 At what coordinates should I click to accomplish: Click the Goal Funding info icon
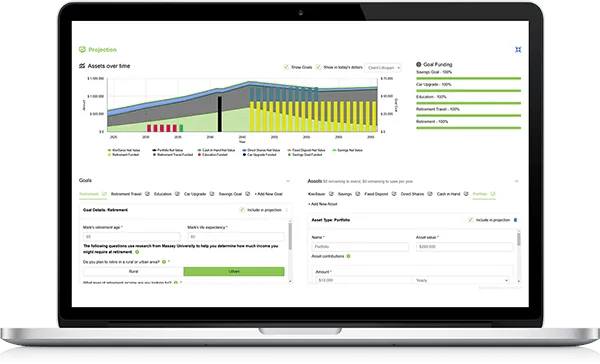419,64
